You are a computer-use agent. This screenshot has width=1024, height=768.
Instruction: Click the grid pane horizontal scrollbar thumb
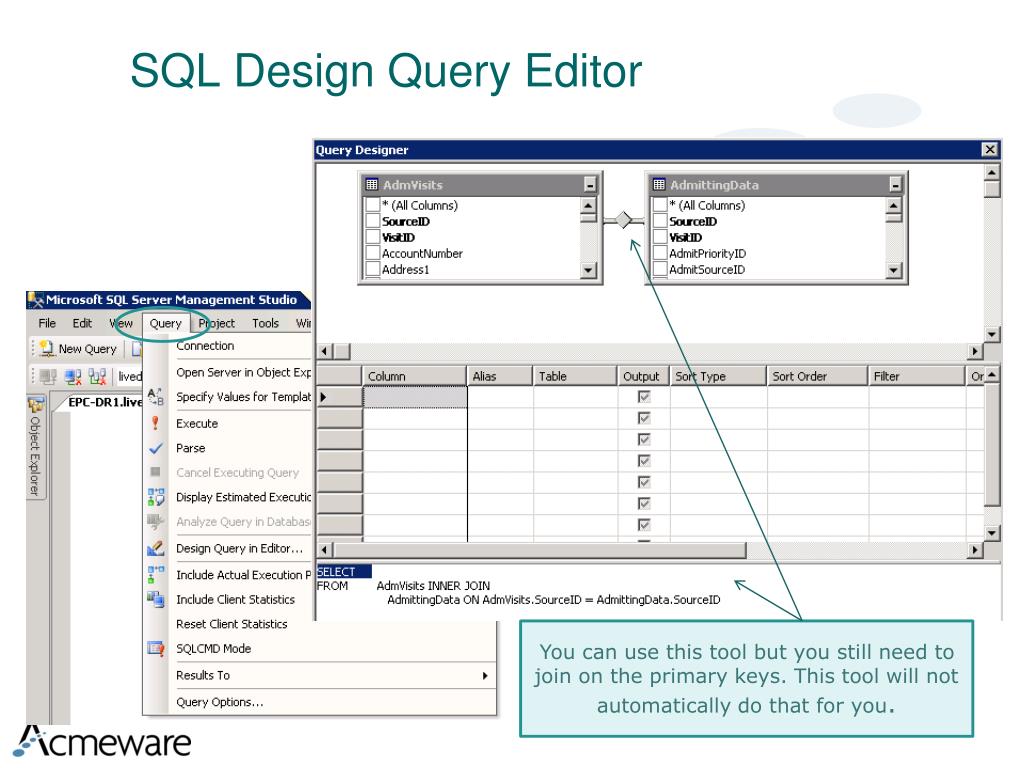pyautogui.click(x=539, y=549)
